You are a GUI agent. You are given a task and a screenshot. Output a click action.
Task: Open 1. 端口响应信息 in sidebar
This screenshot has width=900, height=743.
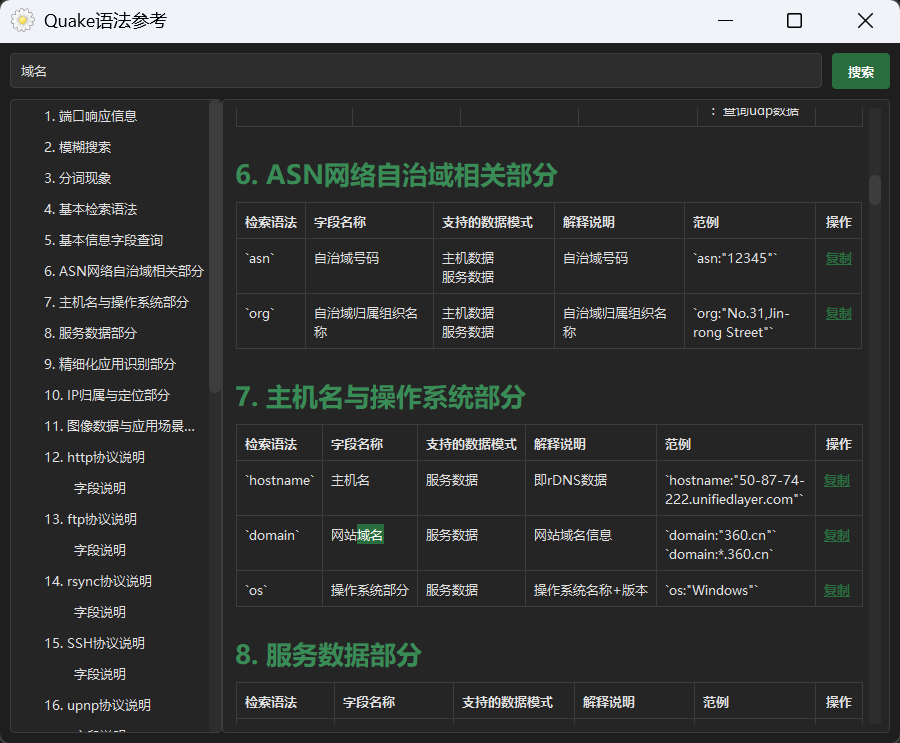click(91, 116)
